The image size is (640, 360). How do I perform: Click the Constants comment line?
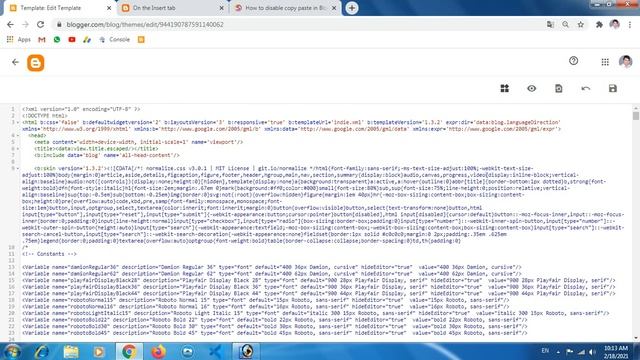pos(49,254)
